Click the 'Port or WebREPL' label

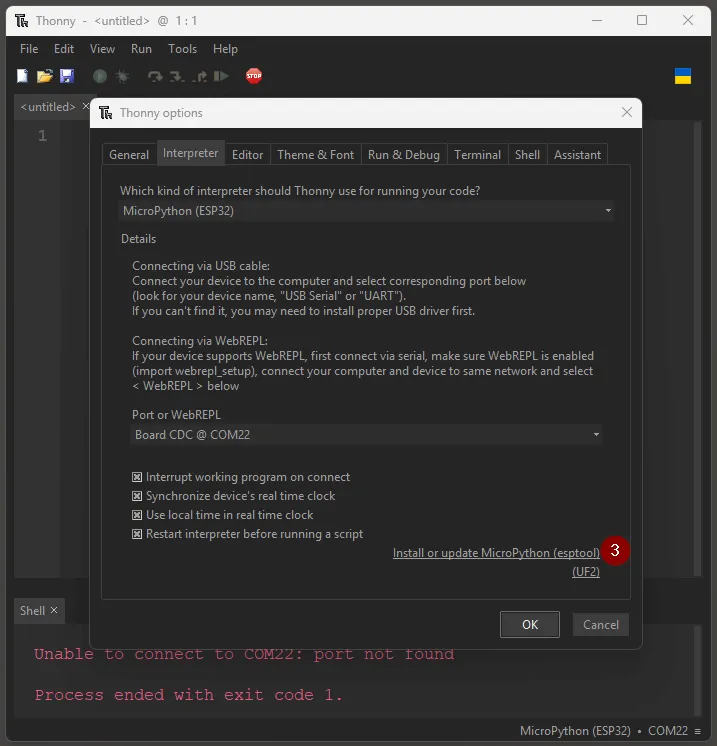(x=176, y=415)
